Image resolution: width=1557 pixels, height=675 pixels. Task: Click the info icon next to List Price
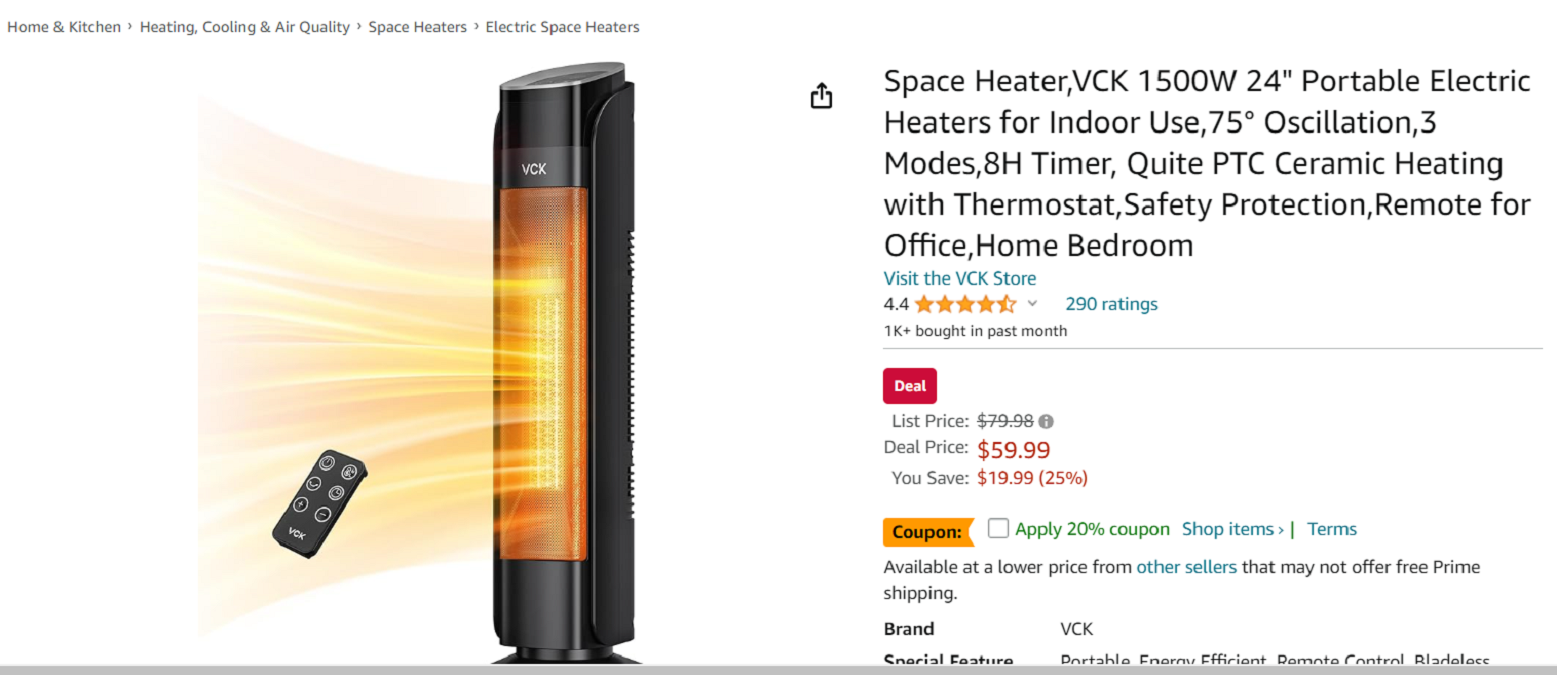pyautogui.click(x=1045, y=421)
